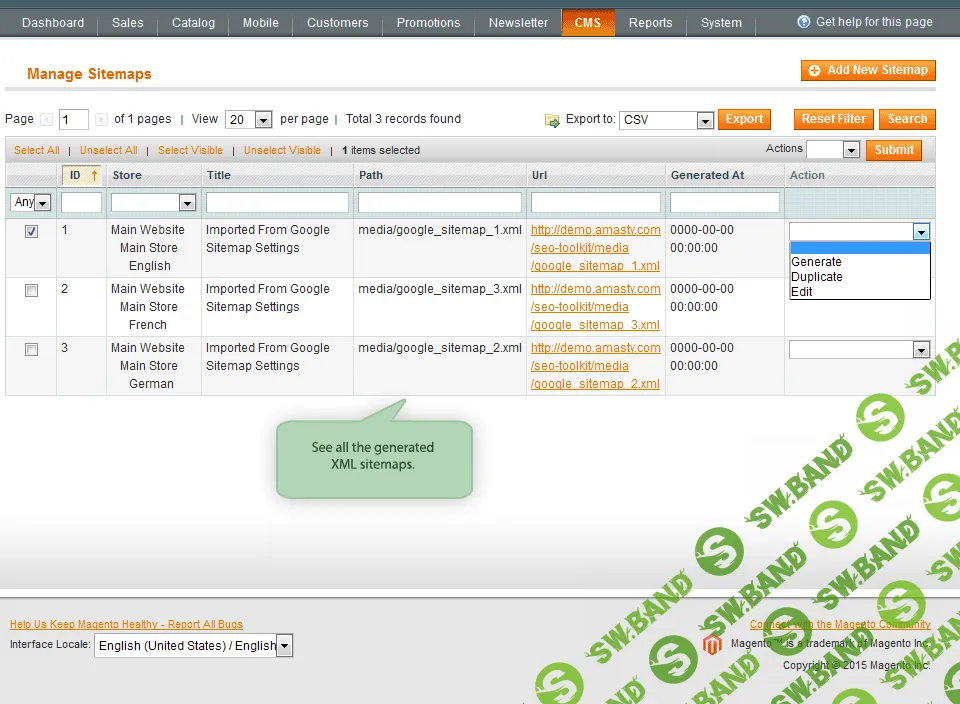Click the next page arrow in pagination
Screen dimensions: 960x704
[99, 118]
